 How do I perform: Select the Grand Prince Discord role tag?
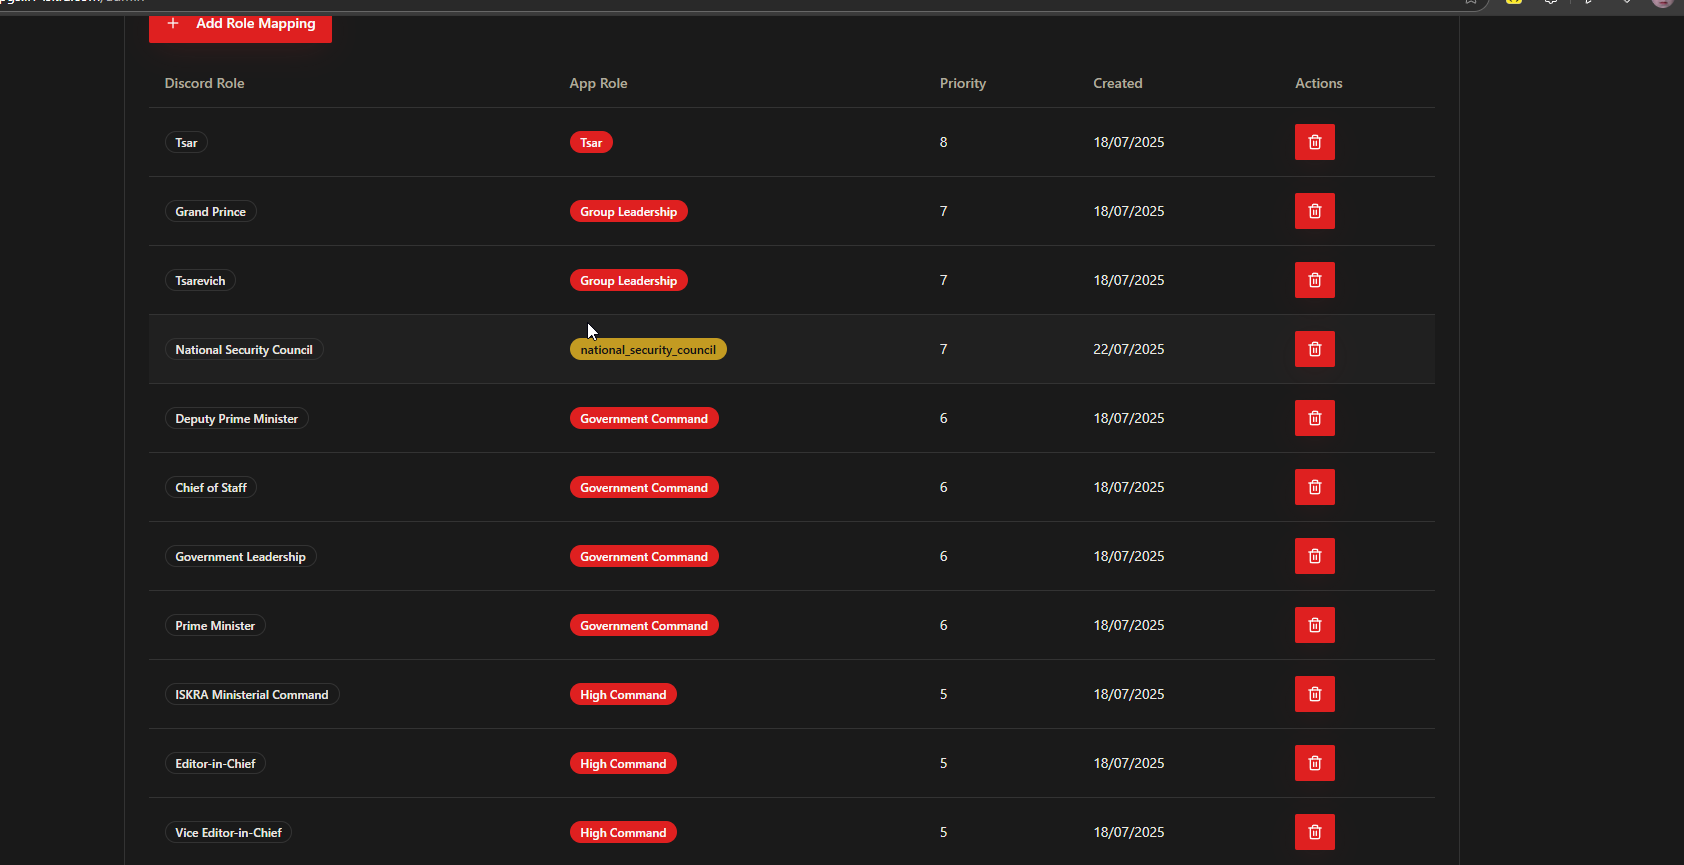click(x=210, y=211)
